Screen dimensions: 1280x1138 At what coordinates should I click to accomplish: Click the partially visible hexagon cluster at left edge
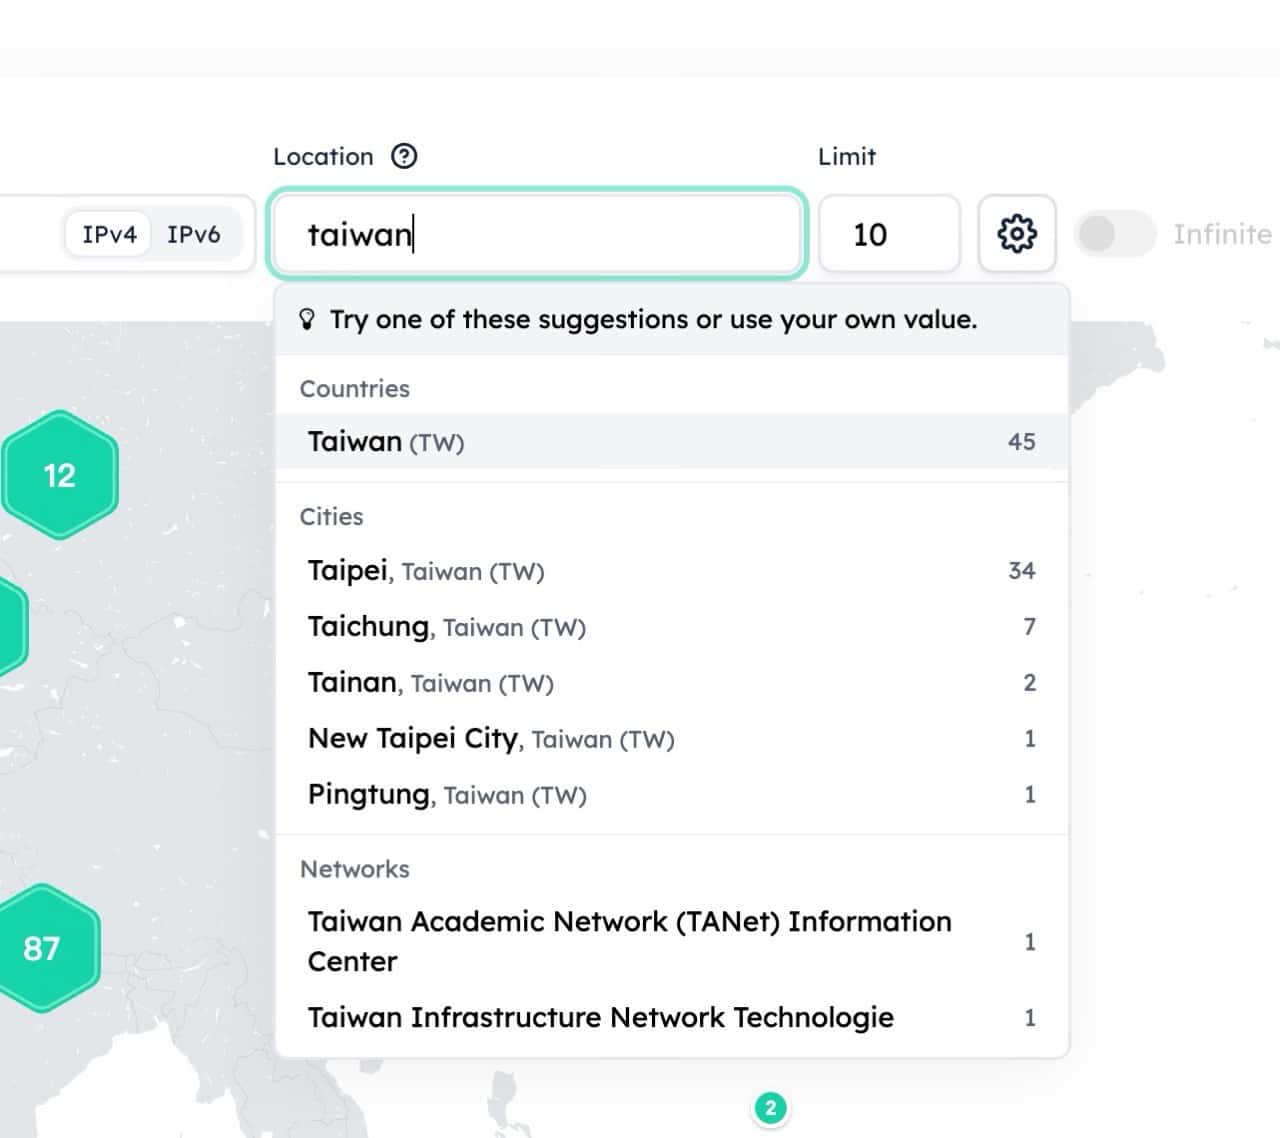10,628
